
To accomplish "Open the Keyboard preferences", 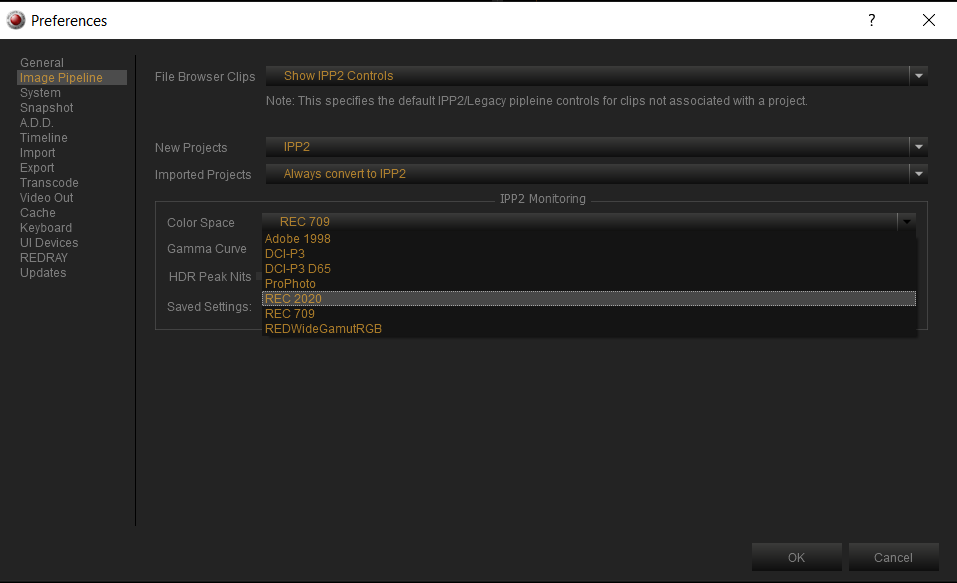I will [x=46, y=227].
